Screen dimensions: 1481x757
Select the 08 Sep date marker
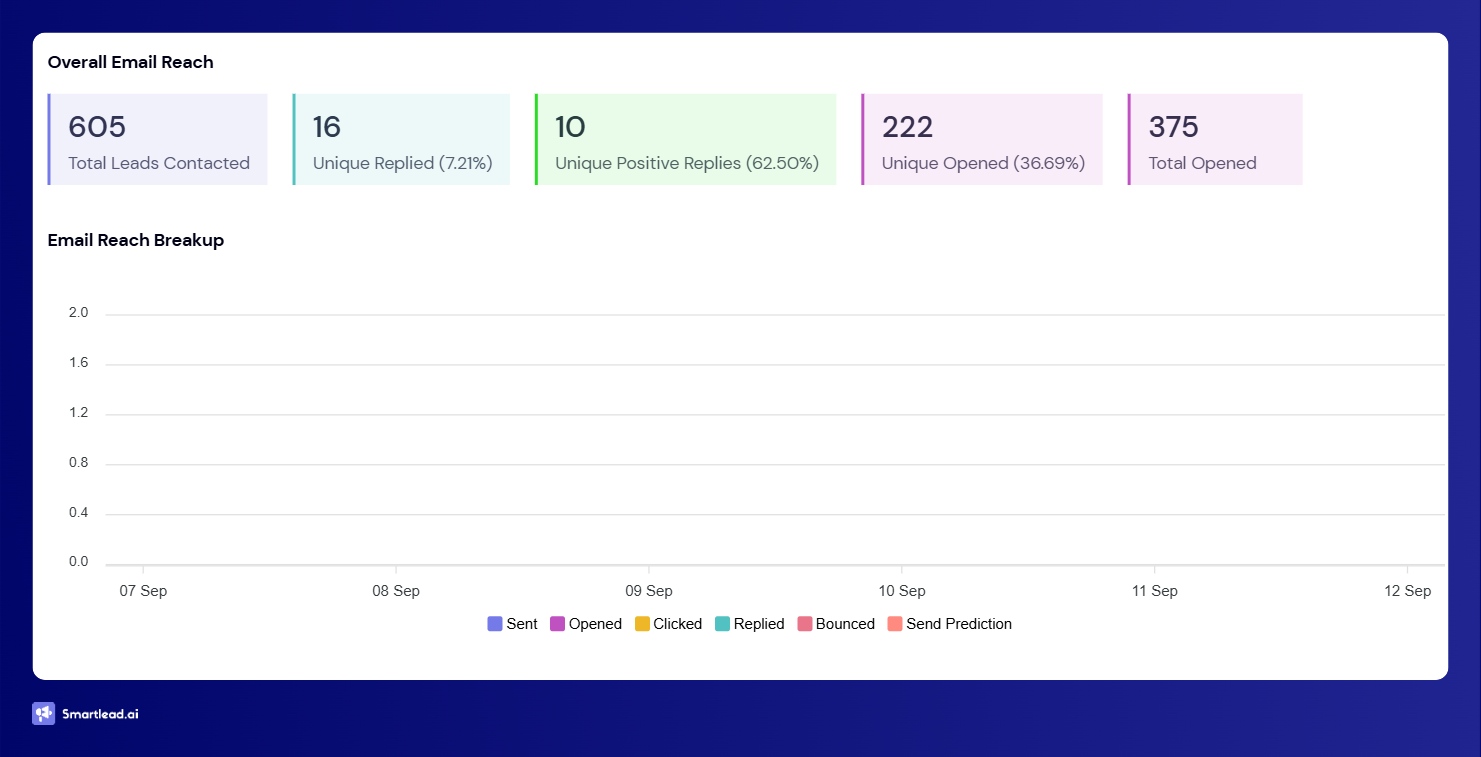coord(396,591)
